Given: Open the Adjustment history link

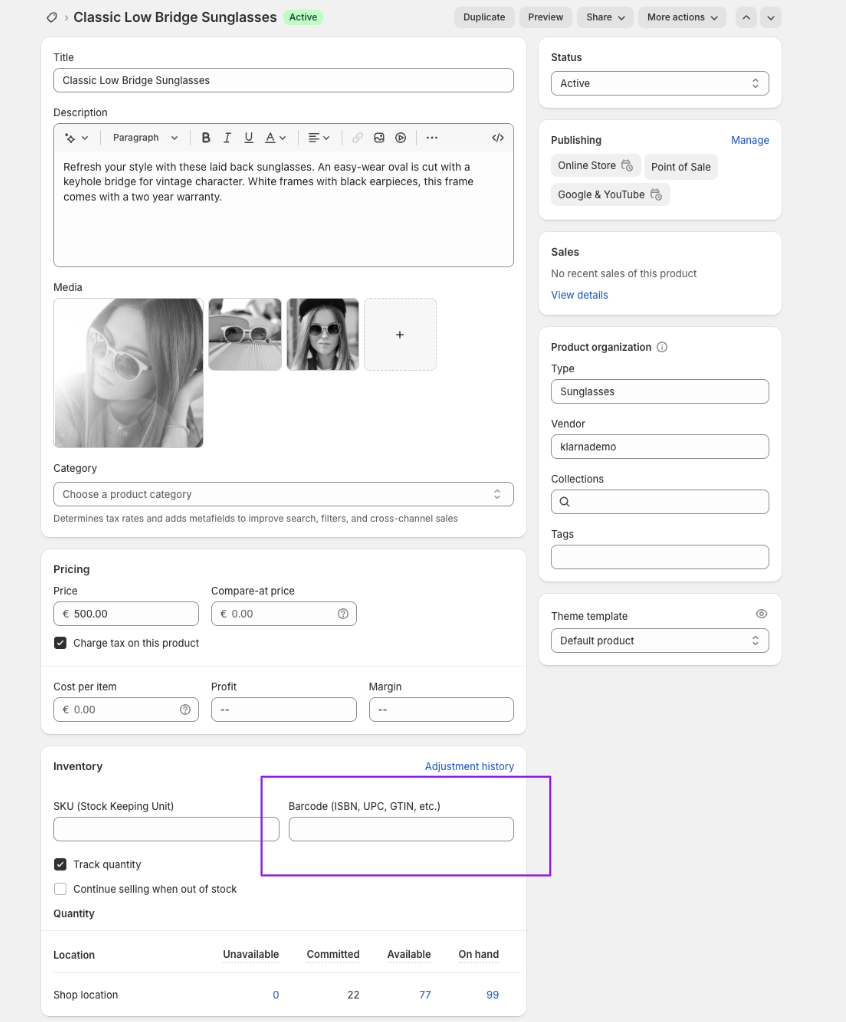Looking at the screenshot, I should 469,766.
